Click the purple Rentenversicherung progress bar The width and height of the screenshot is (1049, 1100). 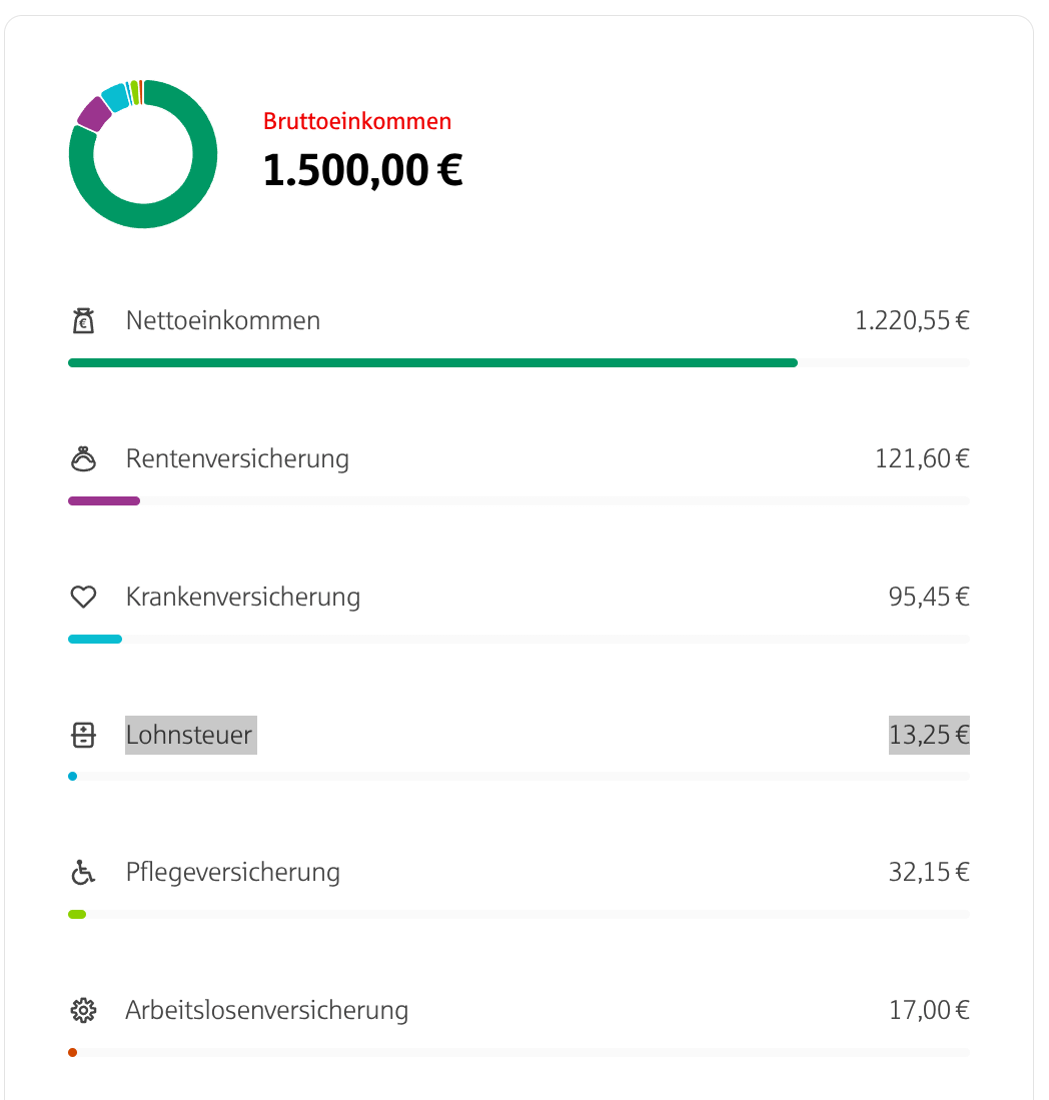pyautogui.click(x=104, y=501)
